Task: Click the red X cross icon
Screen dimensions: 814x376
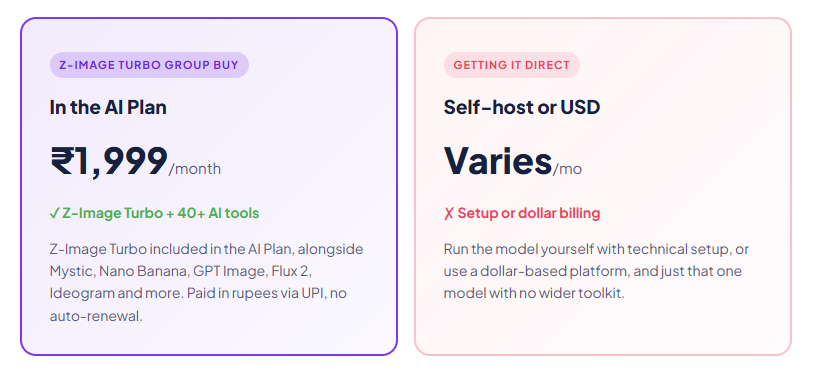Action: coord(449,213)
